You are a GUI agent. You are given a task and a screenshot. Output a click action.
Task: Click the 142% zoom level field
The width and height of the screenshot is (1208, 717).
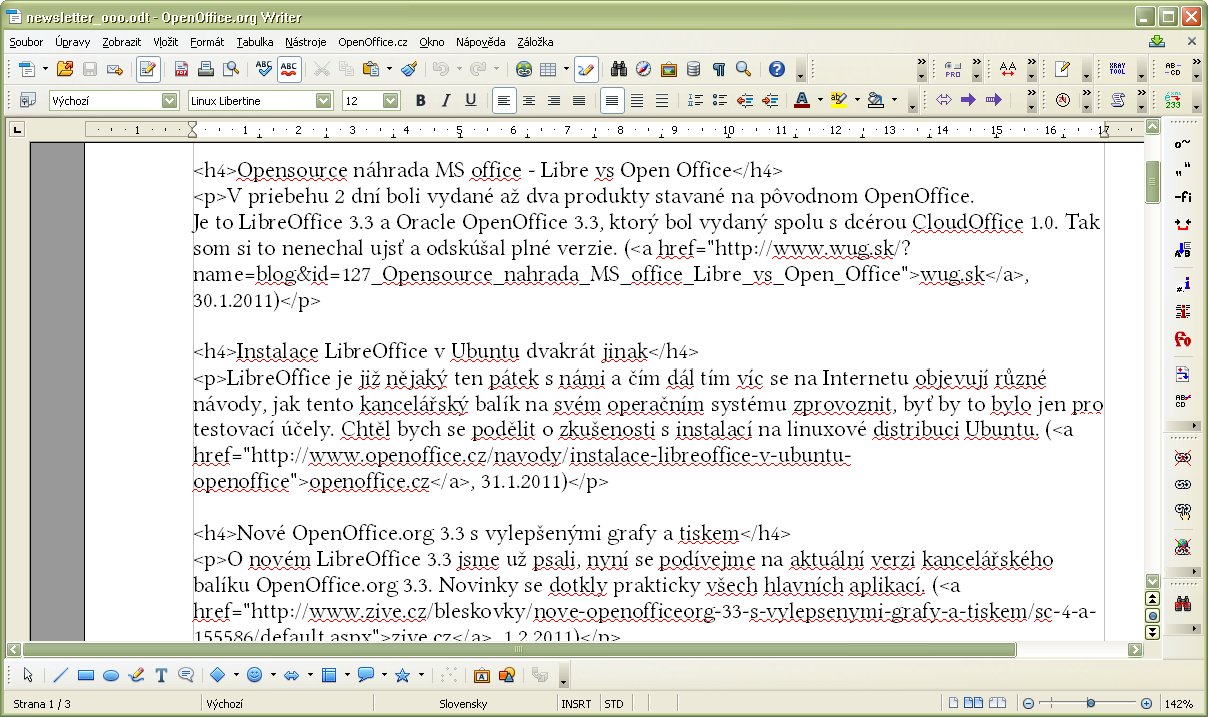click(1178, 704)
